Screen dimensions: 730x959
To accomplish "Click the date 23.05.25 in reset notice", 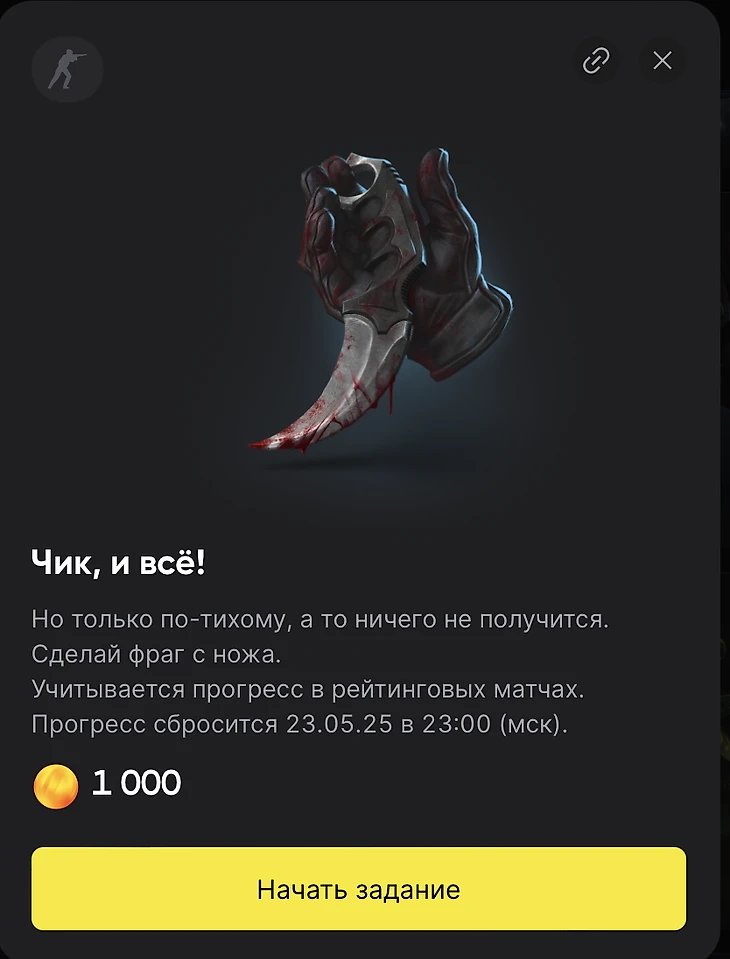I will 339,724.
